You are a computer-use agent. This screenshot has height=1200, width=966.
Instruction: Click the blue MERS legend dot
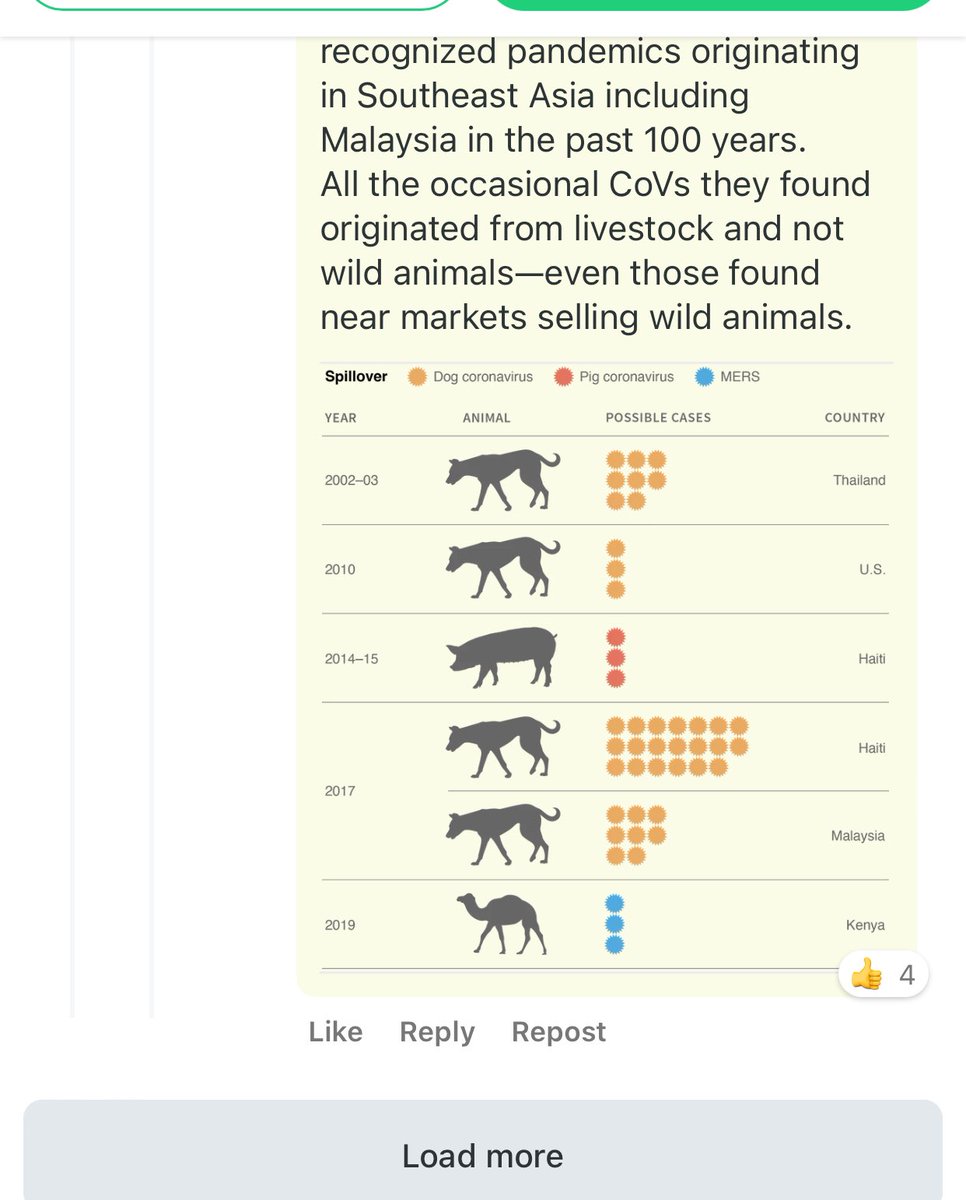click(x=704, y=377)
